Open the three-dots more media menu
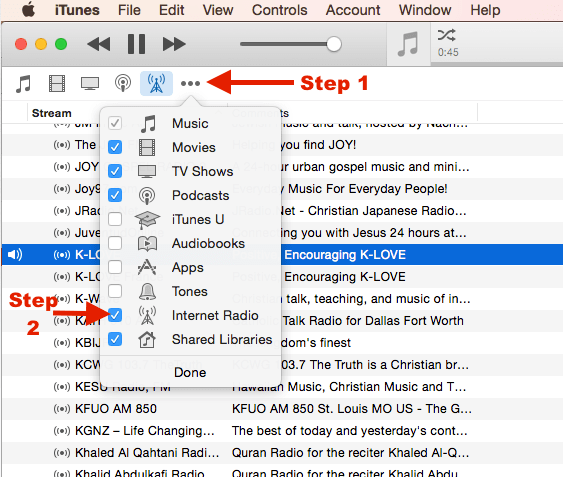The width and height of the screenshot is (563, 477). pos(190,84)
